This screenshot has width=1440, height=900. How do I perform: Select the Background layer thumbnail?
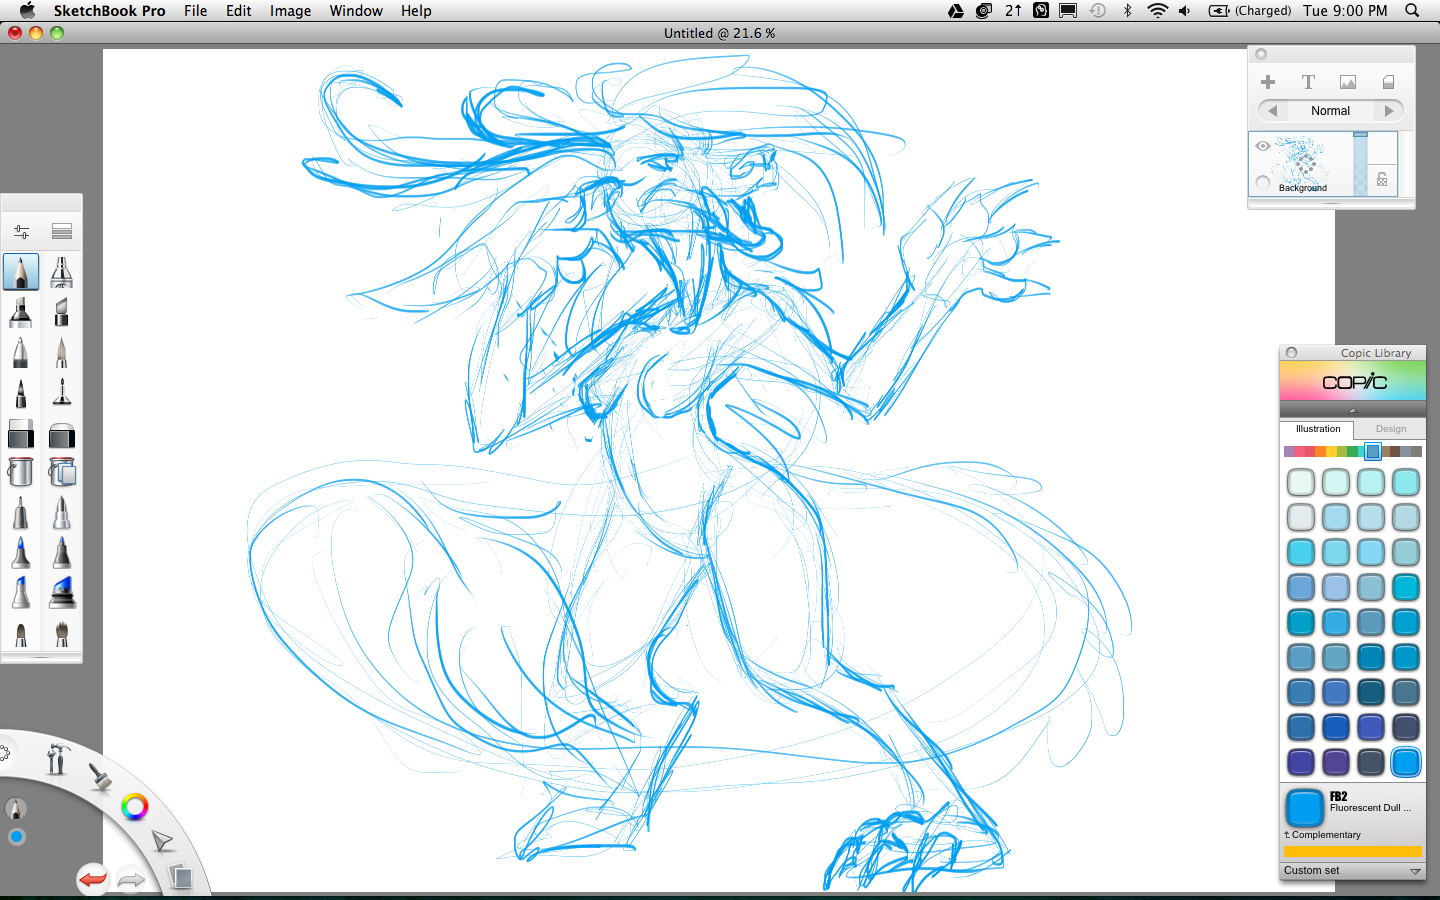point(1302,164)
